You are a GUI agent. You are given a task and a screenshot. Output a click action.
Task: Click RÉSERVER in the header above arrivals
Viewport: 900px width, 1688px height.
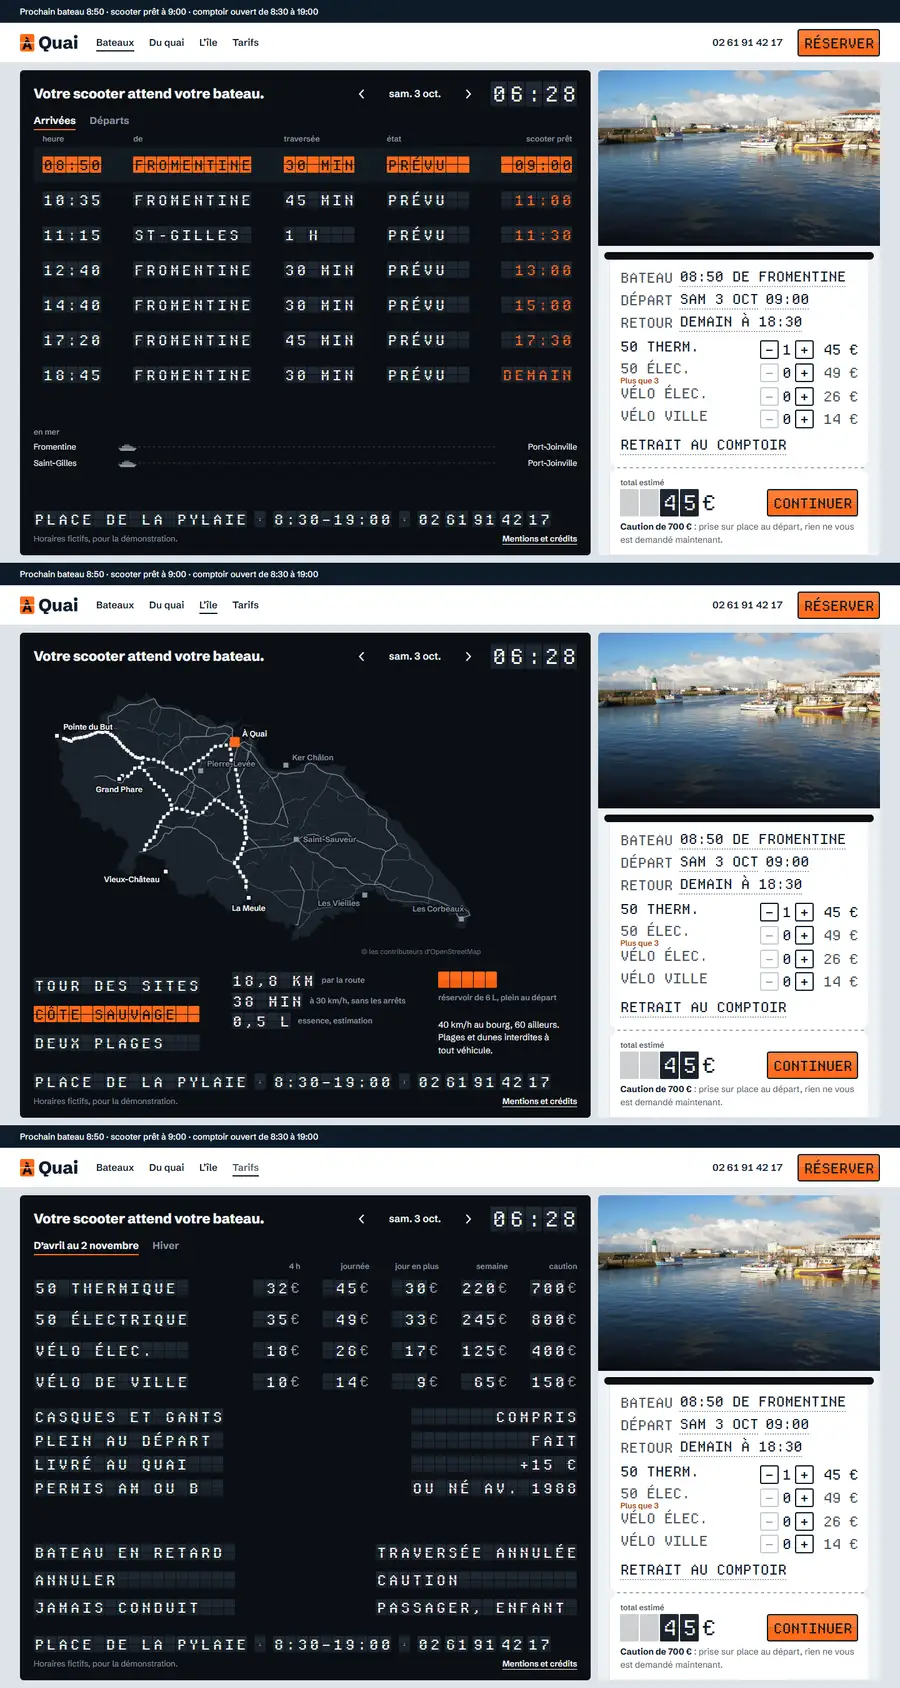(x=839, y=43)
